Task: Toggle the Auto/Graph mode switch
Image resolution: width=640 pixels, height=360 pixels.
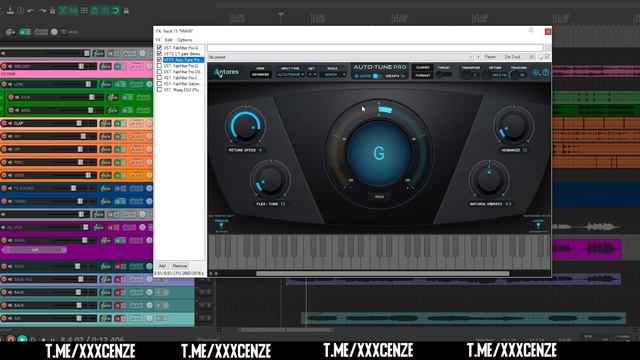Action: (x=376, y=76)
